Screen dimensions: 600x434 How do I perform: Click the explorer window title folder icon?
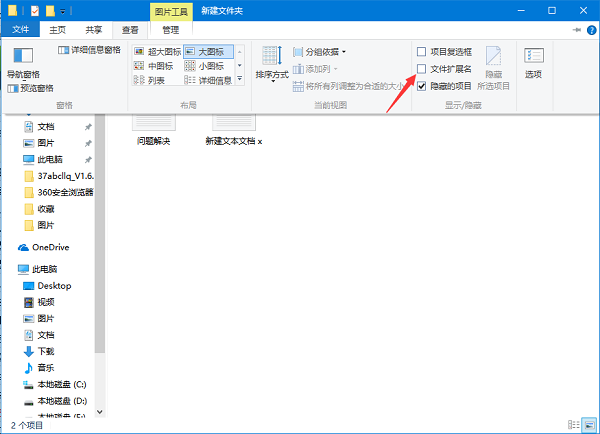click(13, 11)
